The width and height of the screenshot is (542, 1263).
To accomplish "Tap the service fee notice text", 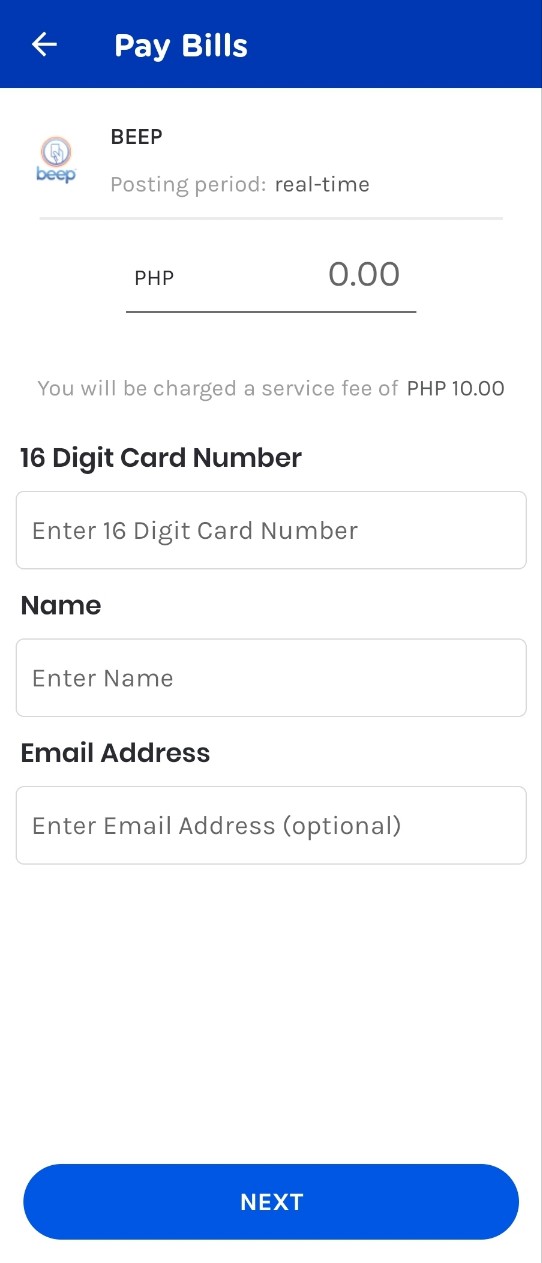I will [x=218, y=388].
